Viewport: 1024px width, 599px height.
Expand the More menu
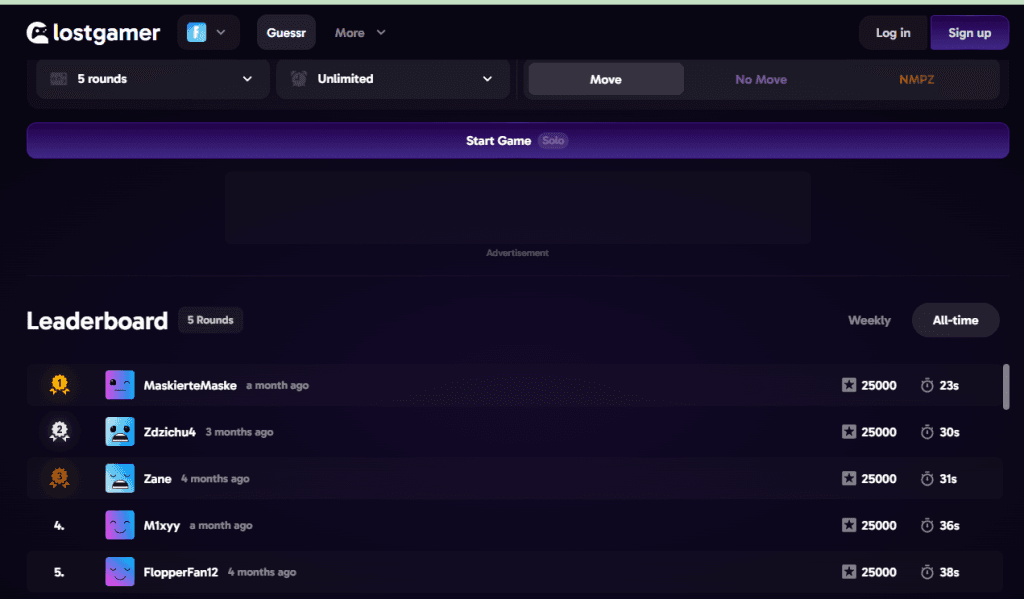click(359, 33)
